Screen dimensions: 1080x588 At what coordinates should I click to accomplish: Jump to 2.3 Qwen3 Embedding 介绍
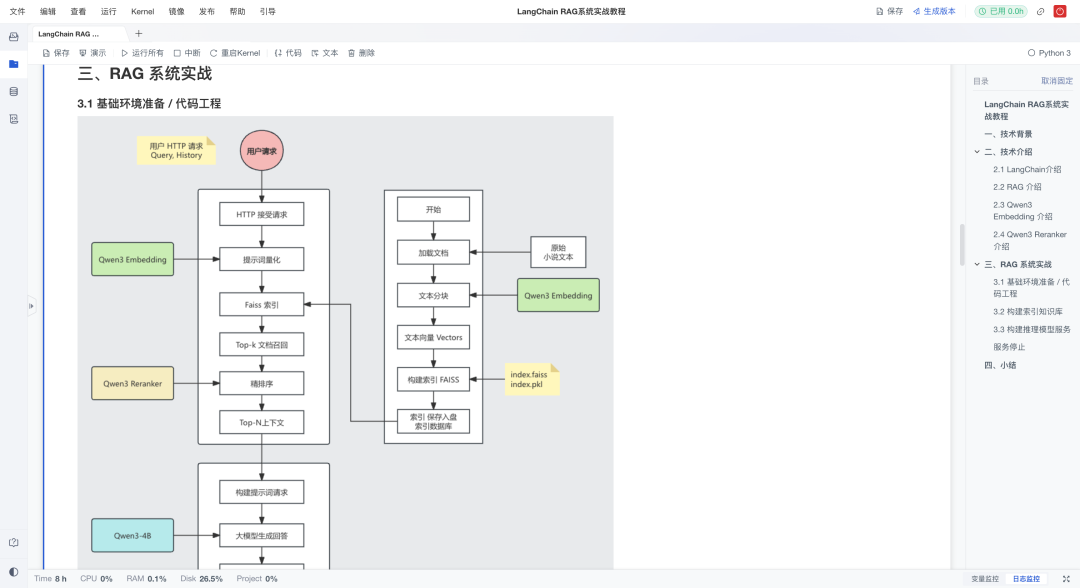(x=1023, y=211)
